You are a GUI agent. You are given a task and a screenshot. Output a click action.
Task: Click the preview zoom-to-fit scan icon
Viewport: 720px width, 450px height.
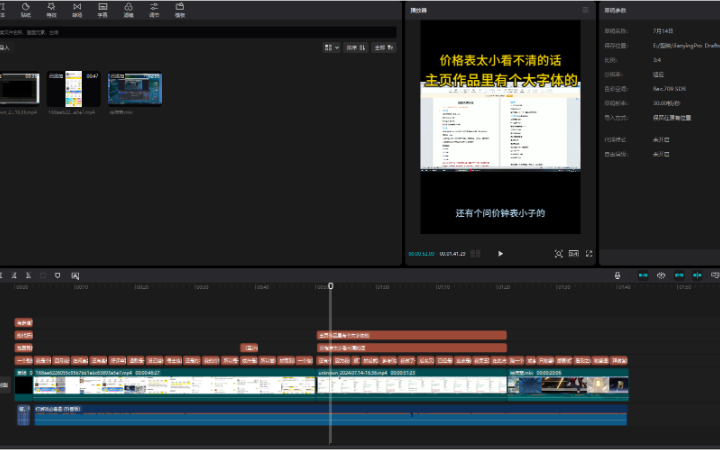tap(558, 253)
